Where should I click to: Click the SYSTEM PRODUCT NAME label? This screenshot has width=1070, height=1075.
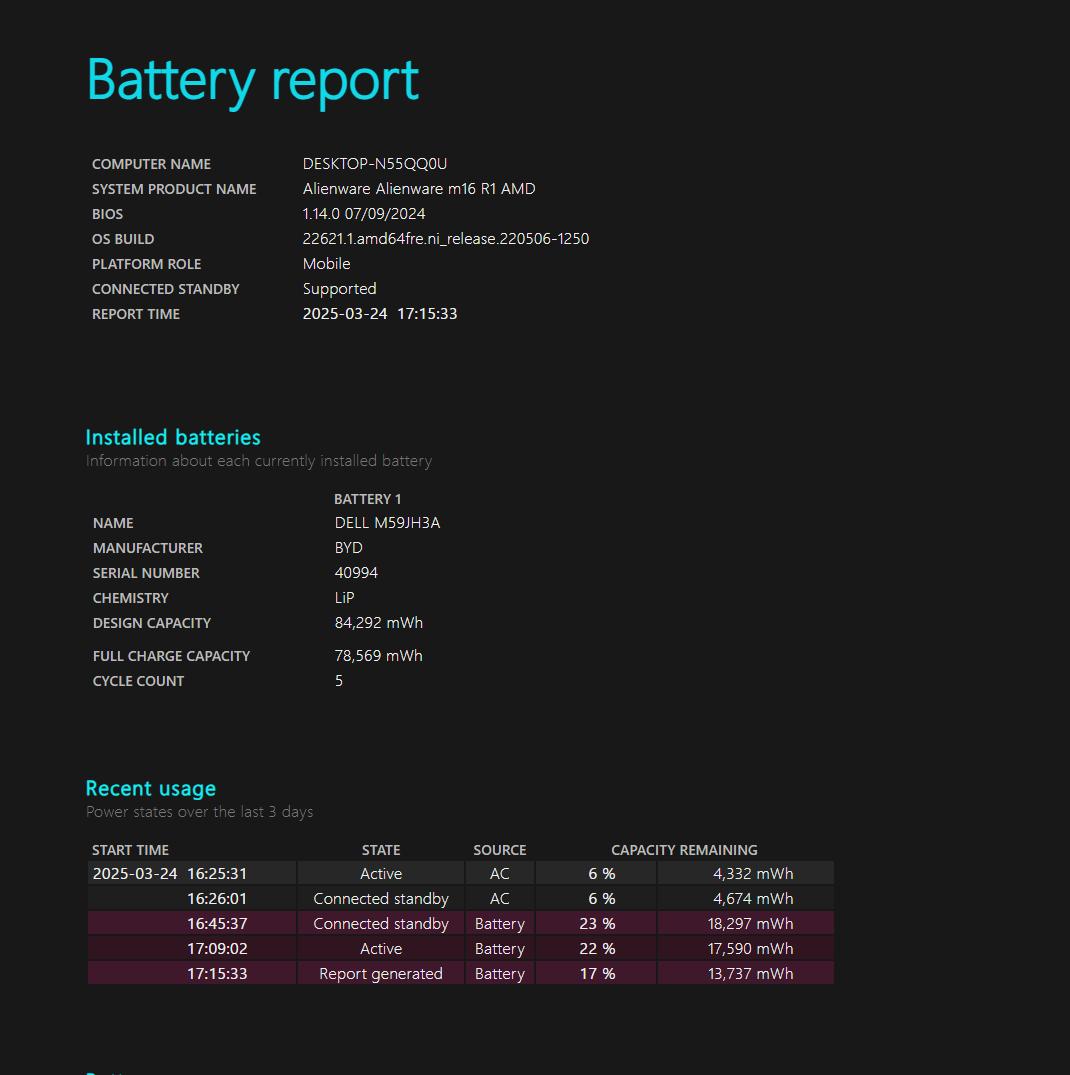(x=174, y=189)
